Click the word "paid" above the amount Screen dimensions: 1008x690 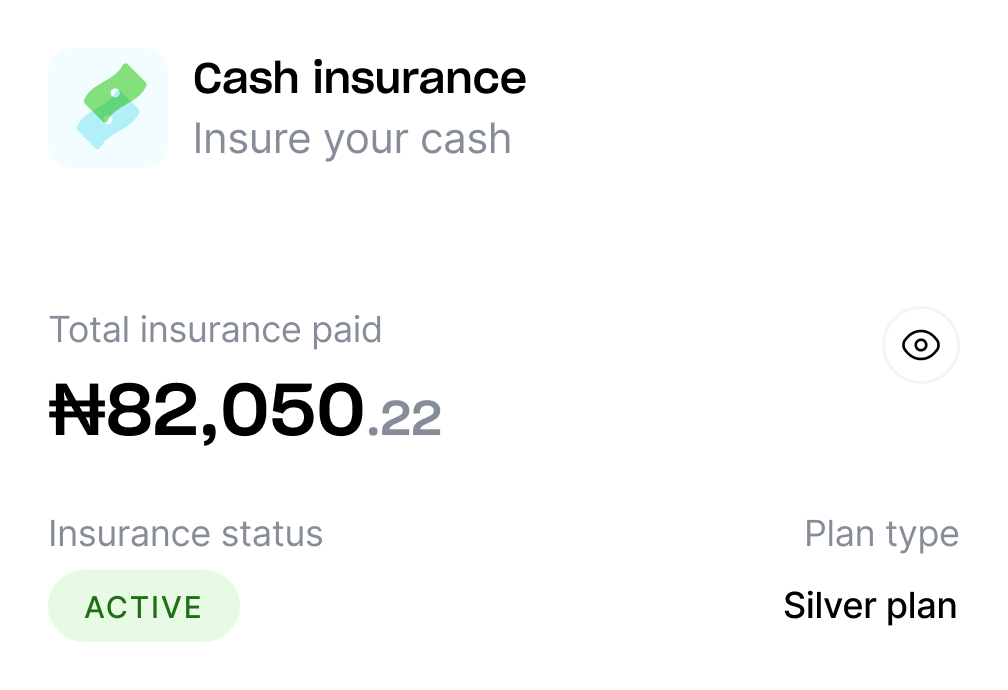[x=345, y=329]
